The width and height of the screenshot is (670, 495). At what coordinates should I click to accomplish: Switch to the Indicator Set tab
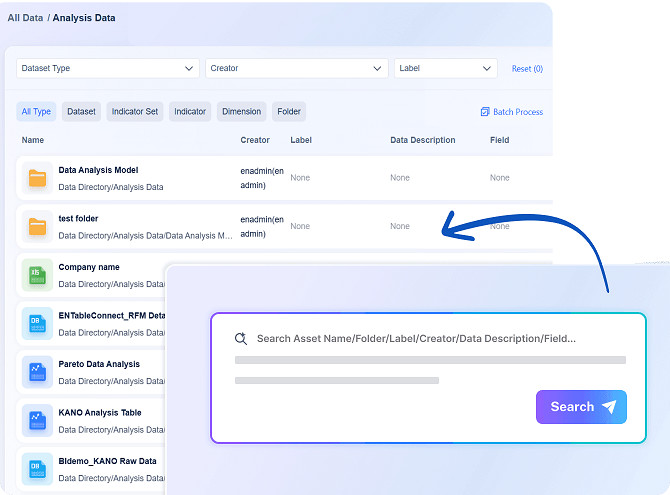point(134,112)
